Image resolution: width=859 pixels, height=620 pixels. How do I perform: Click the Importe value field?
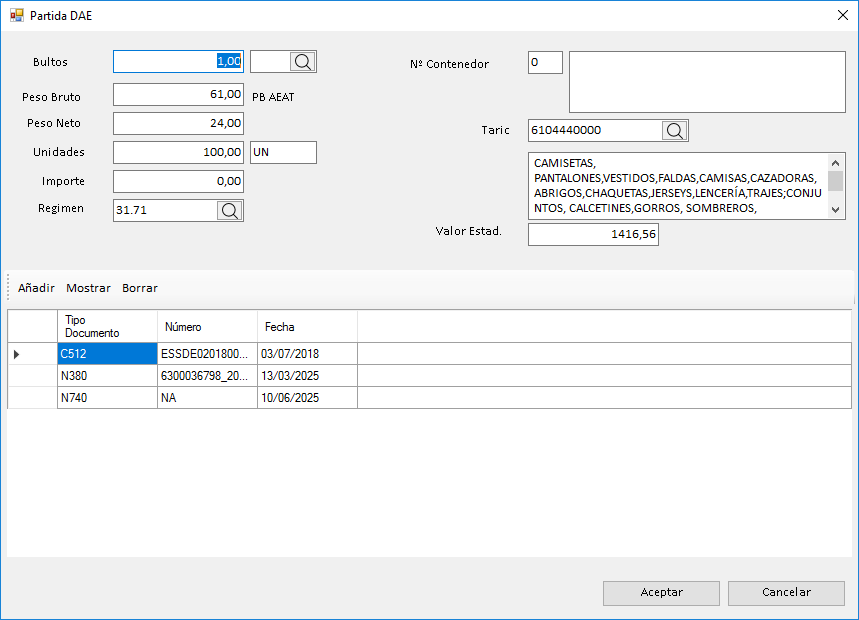point(178,182)
